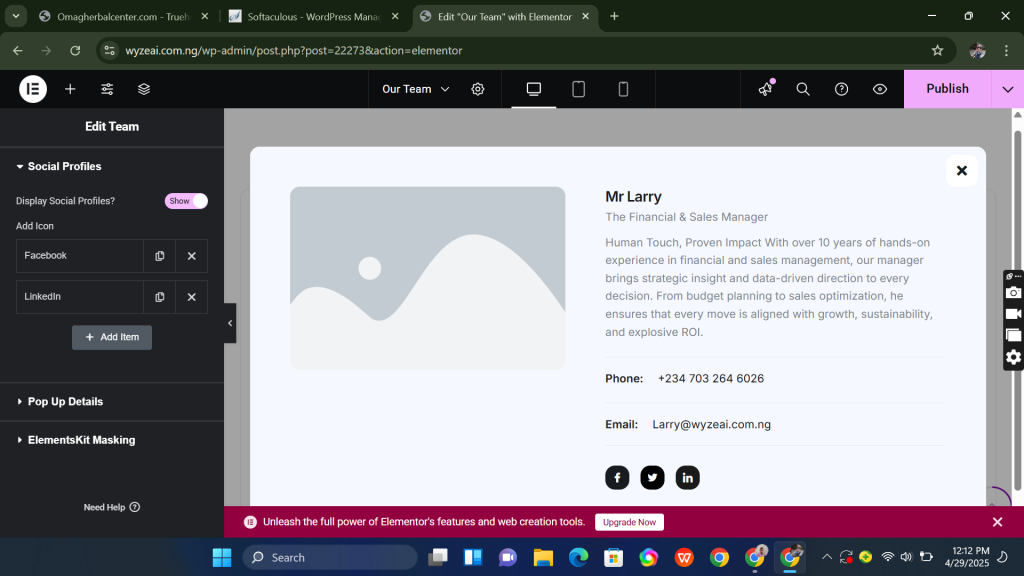The height and width of the screenshot is (576, 1024).
Task: Open What's New megaphone icon
Action: [765, 89]
